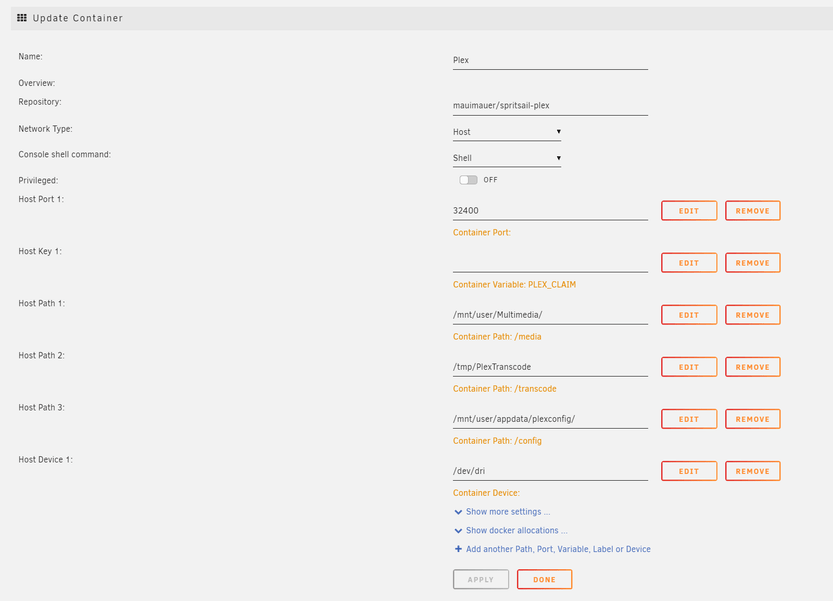
Task: Edit the /dev/dri device entry
Action: click(689, 471)
